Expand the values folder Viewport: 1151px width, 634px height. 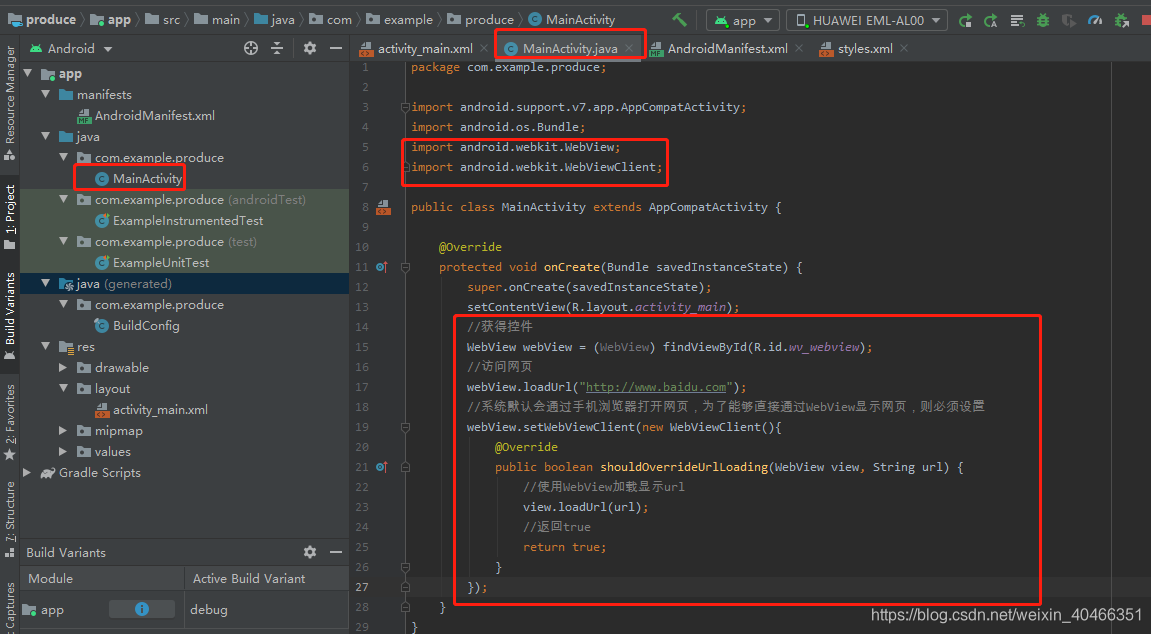pyautogui.click(x=63, y=451)
